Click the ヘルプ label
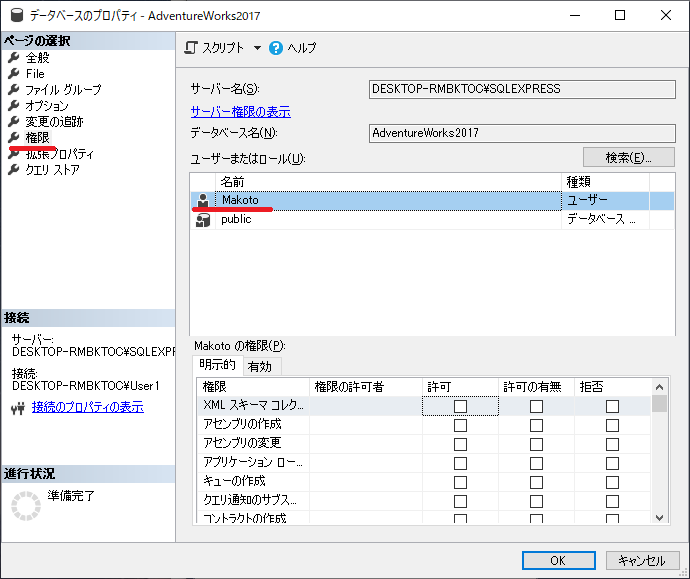Image resolution: width=690 pixels, height=579 pixels. click(302, 48)
